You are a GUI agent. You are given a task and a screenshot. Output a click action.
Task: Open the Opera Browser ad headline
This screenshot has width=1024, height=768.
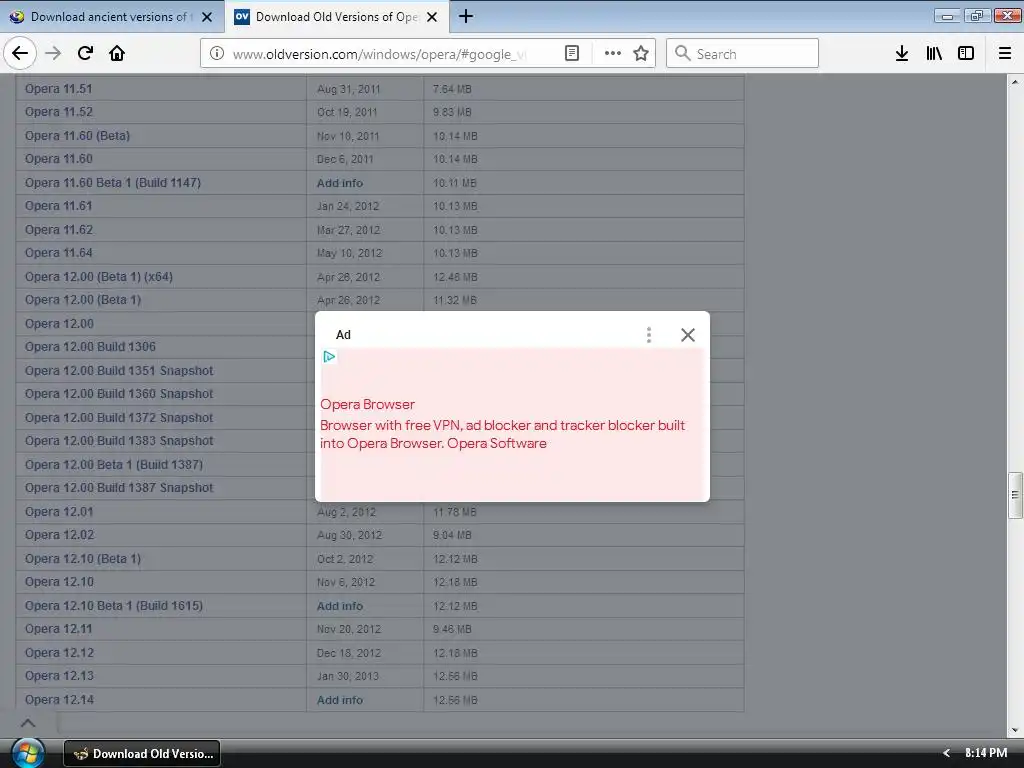point(367,404)
